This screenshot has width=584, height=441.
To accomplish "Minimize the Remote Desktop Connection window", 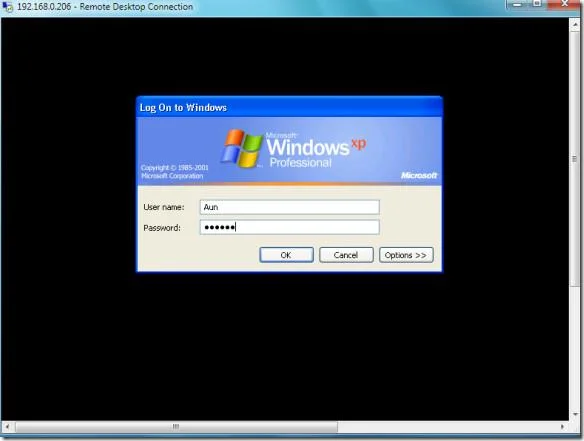I will click(x=516, y=4).
